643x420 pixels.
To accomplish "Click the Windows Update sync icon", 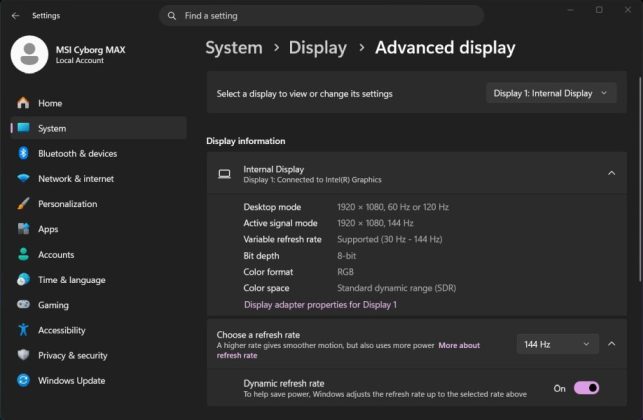I will coord(23,380).
